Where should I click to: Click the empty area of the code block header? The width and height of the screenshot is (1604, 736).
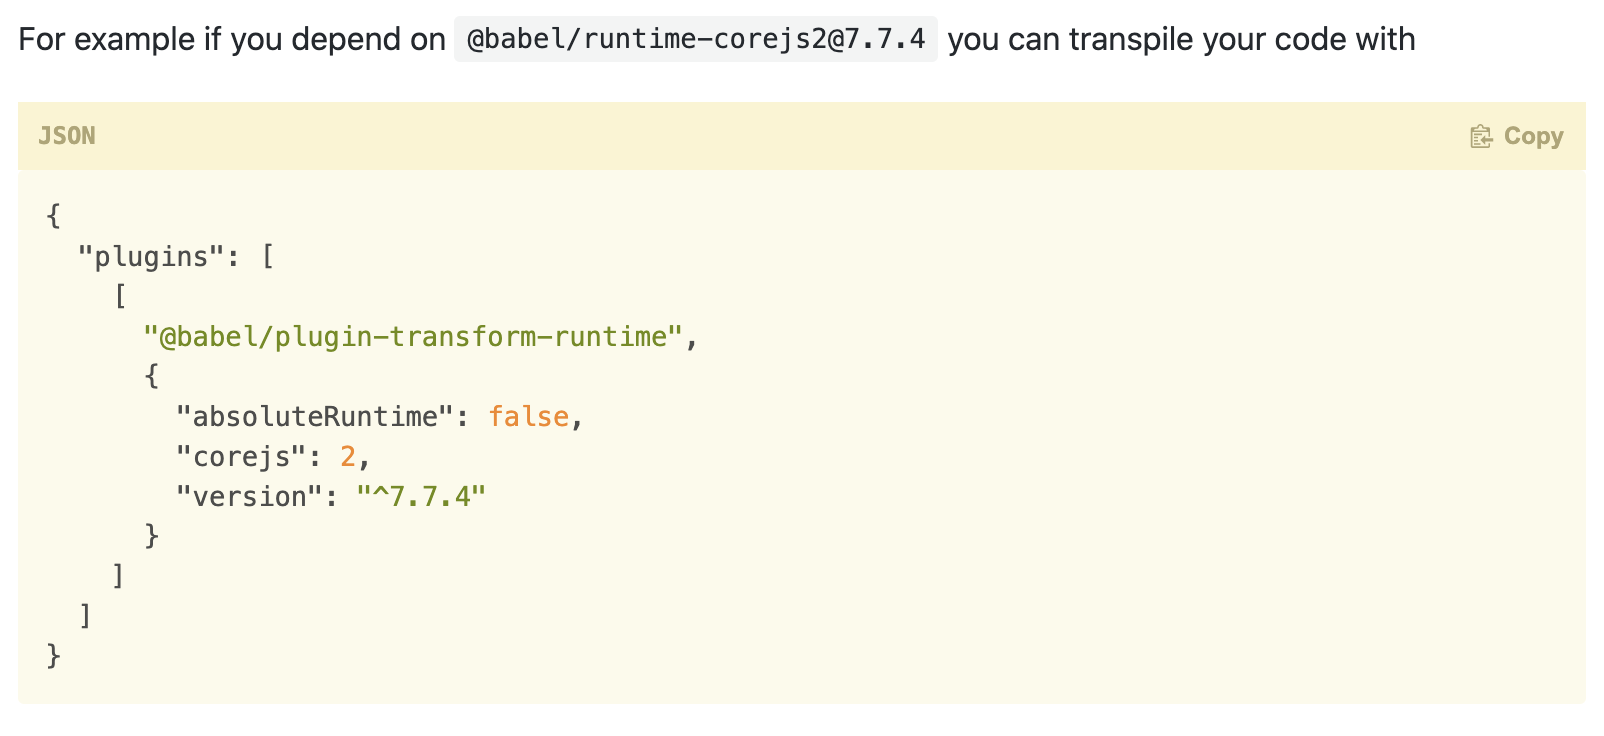[780, 136]
